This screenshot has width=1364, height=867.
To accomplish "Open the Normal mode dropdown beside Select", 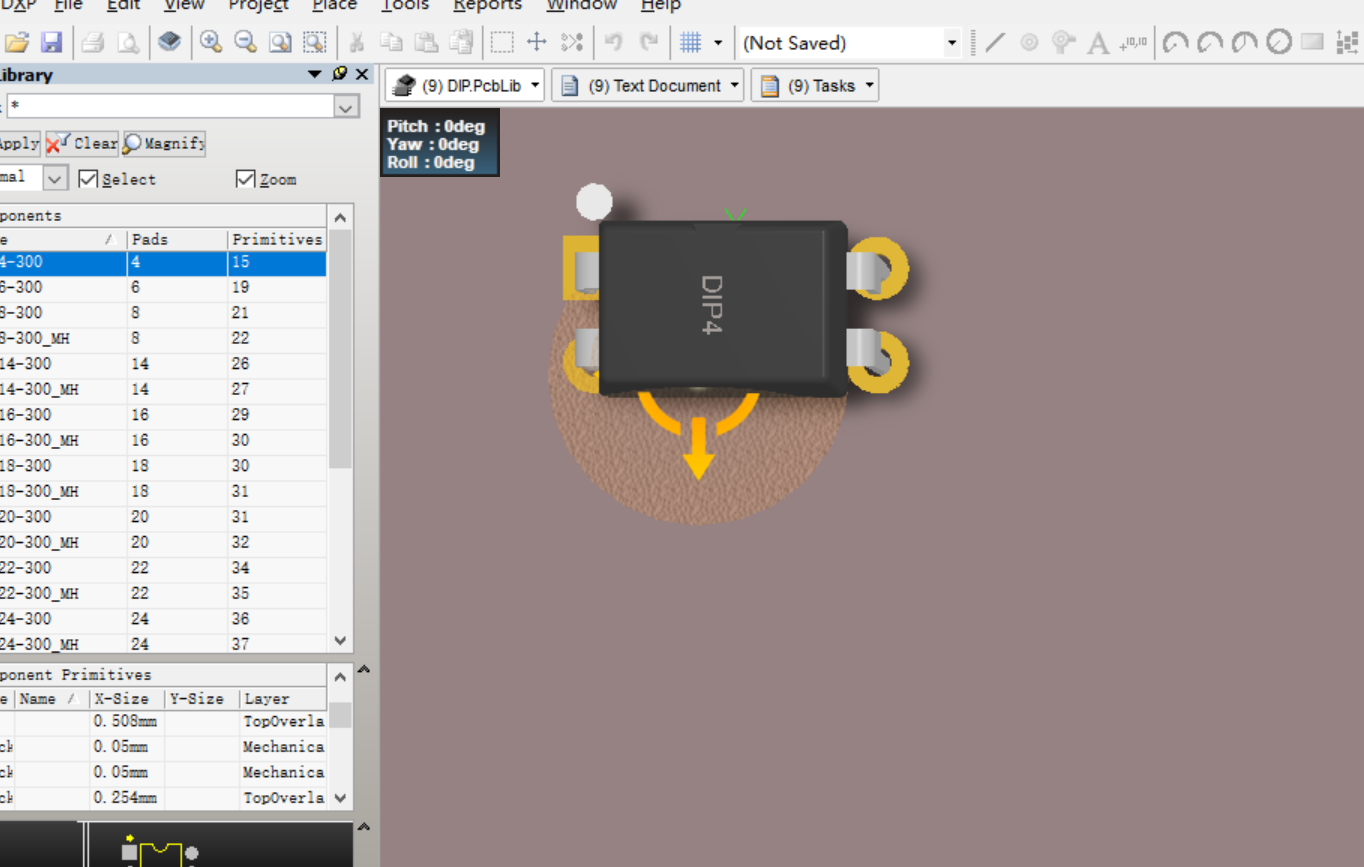I will pyautogui.click(x=55, y=179).
